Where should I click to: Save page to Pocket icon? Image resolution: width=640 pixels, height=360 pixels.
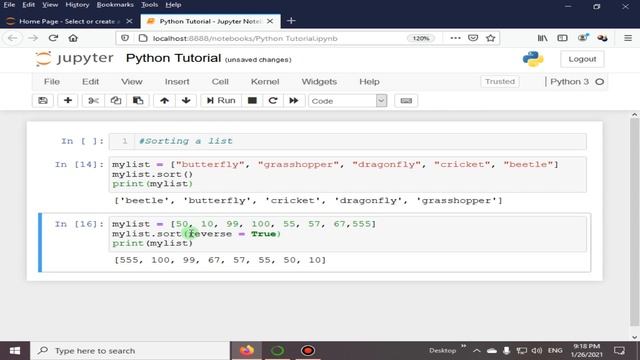click(x=473, y=38)
